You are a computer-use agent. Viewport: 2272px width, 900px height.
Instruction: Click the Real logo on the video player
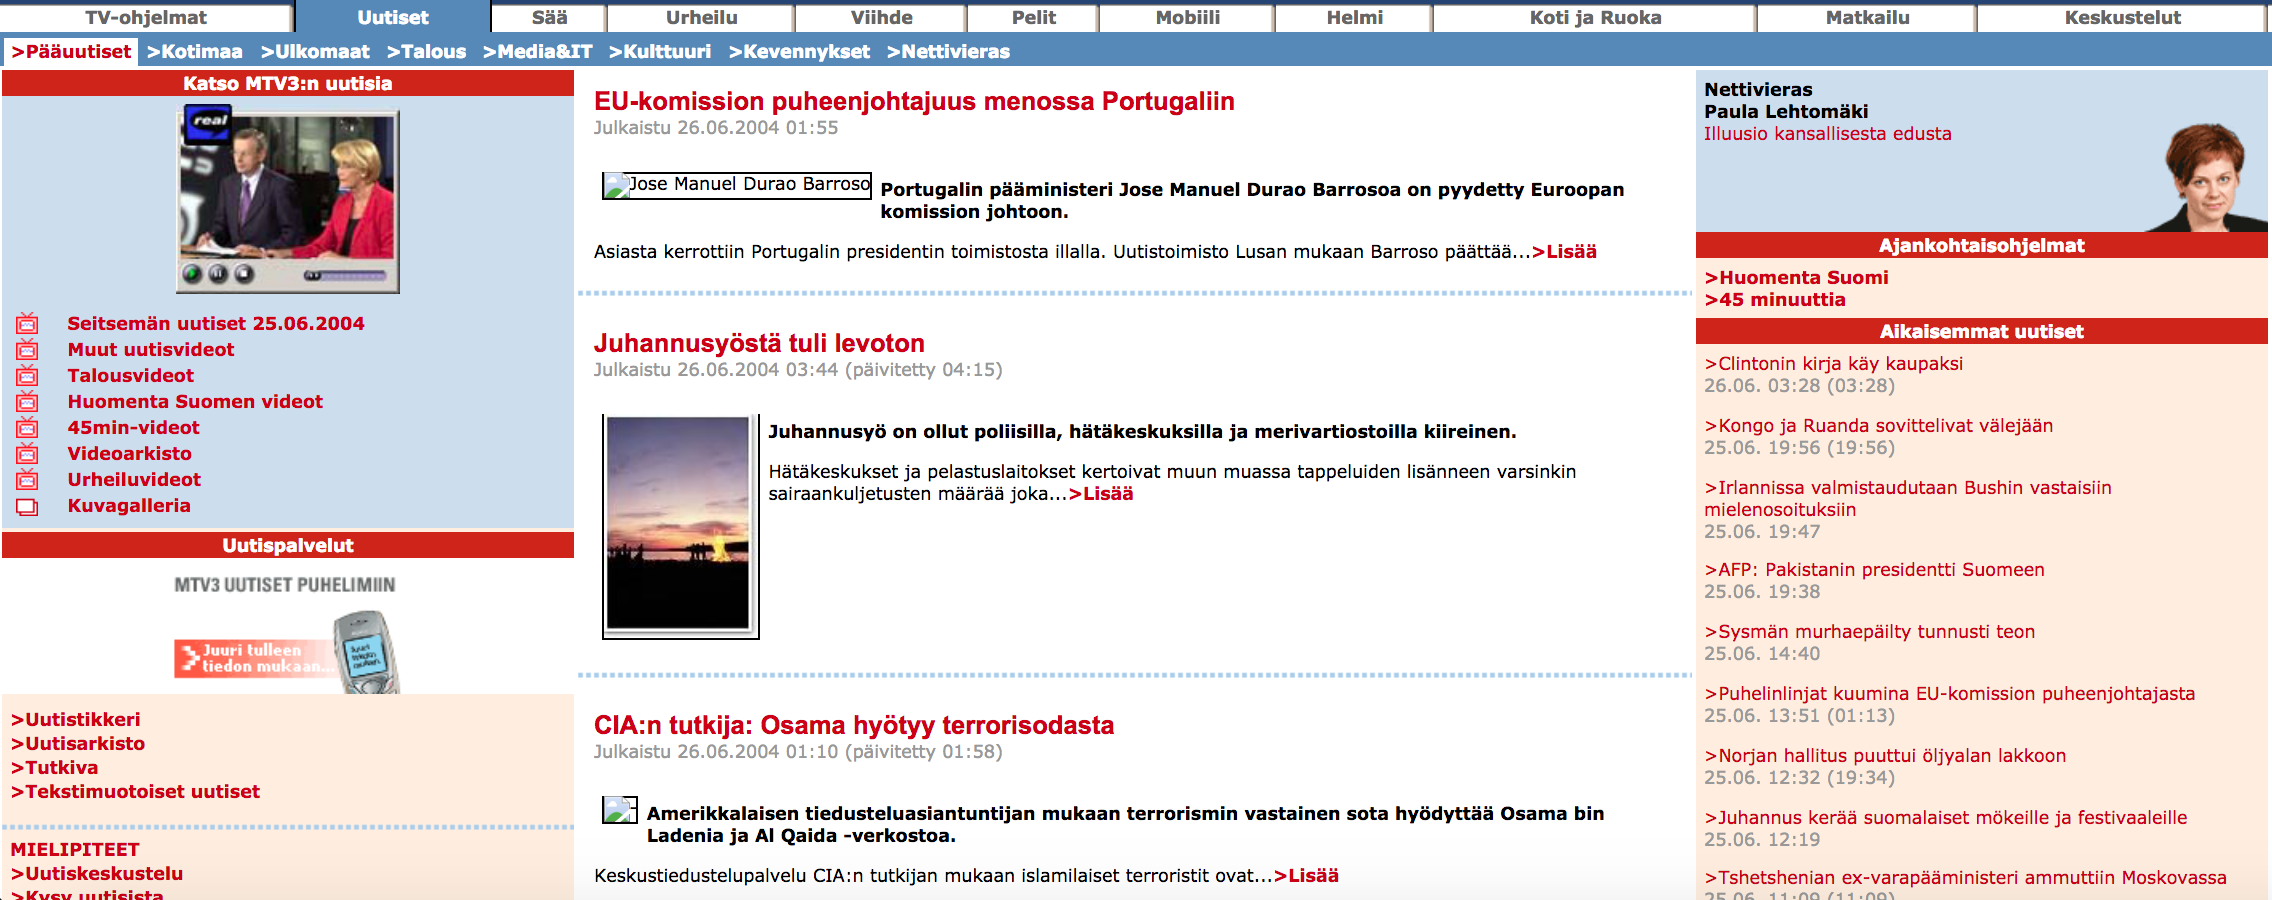209,121
